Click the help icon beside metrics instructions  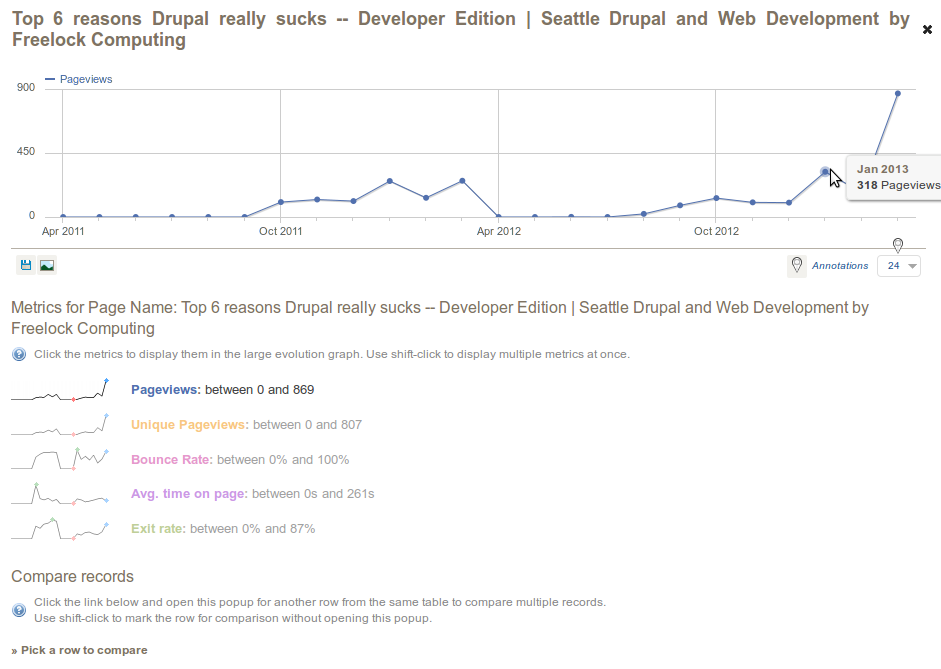[x=19, y=354]
